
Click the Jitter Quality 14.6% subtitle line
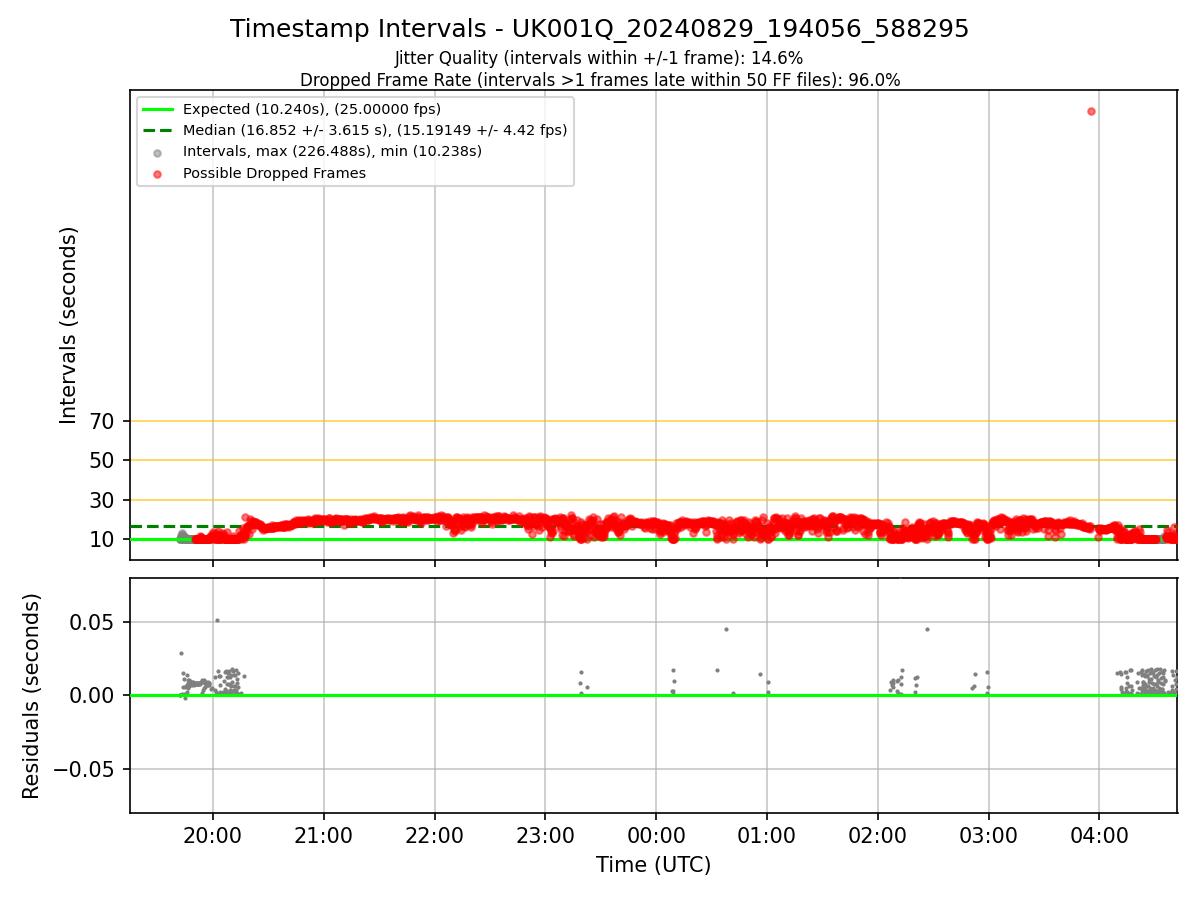600,58
